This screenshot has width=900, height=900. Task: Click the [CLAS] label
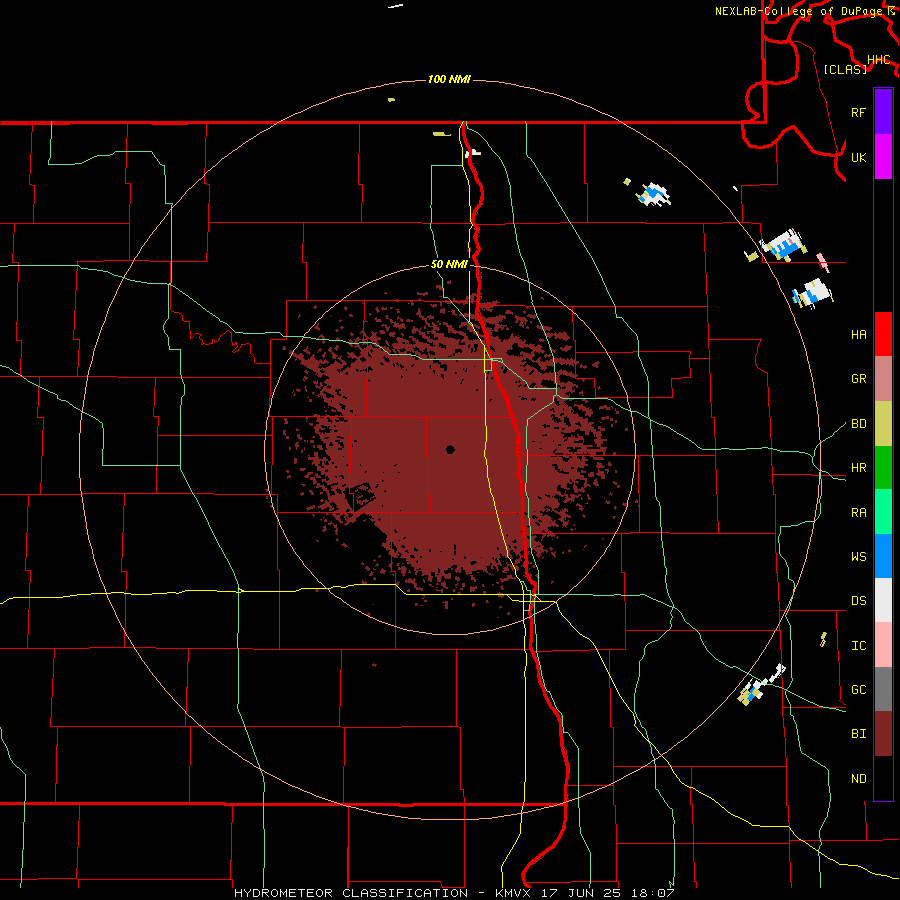tap(845, 69)
